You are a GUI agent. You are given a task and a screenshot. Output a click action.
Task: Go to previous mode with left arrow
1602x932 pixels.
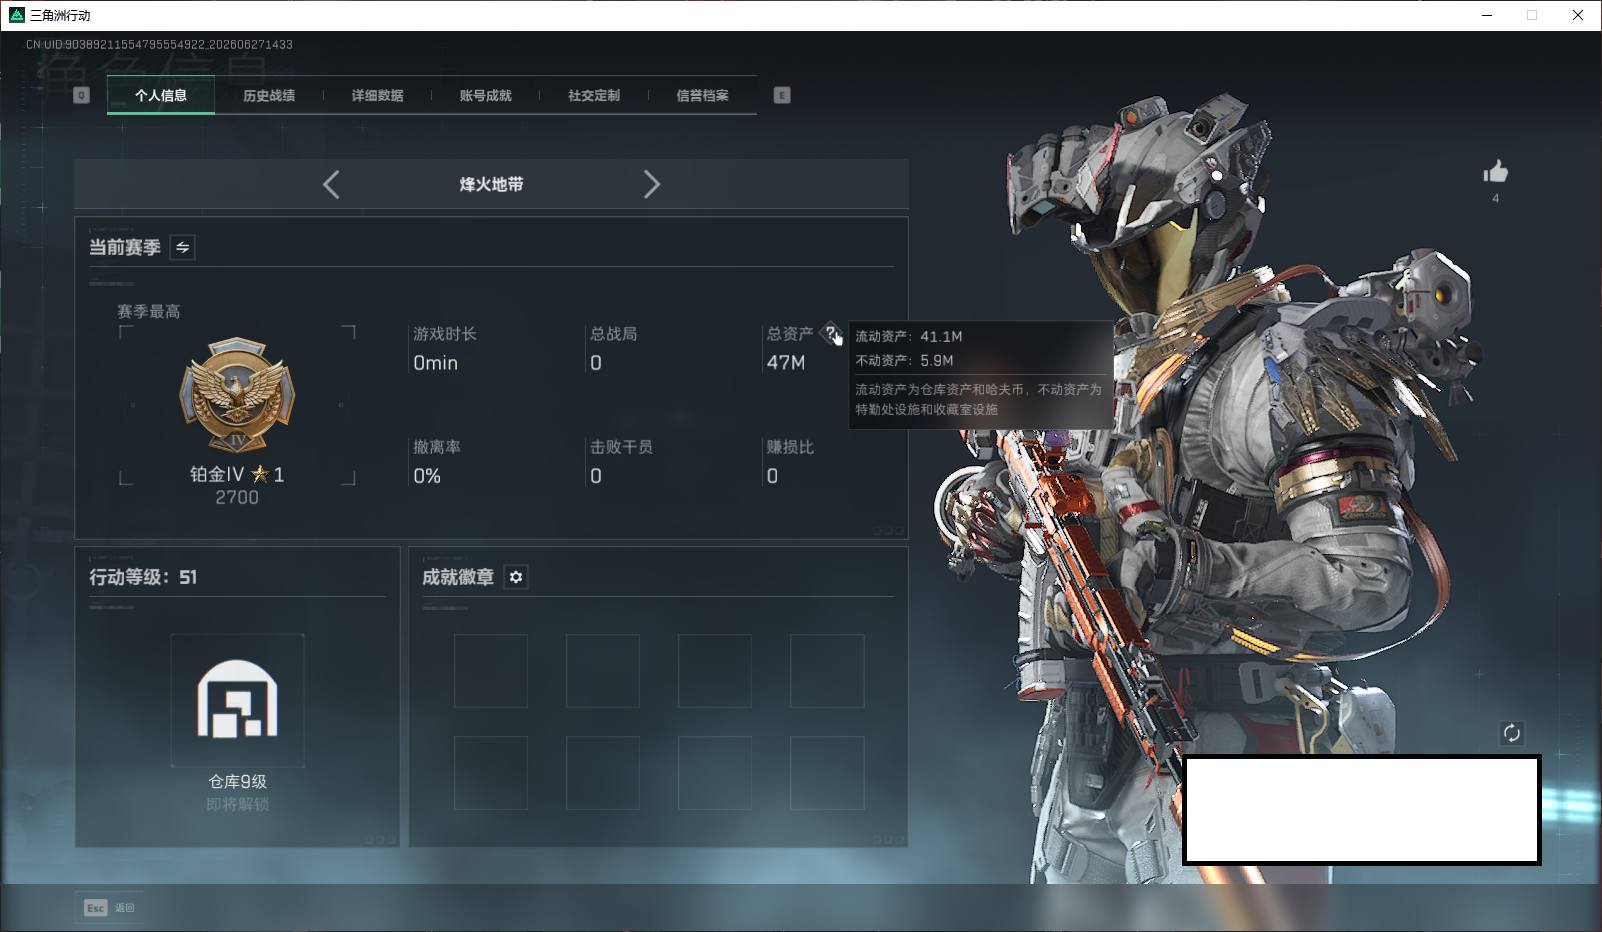point(331,184)
